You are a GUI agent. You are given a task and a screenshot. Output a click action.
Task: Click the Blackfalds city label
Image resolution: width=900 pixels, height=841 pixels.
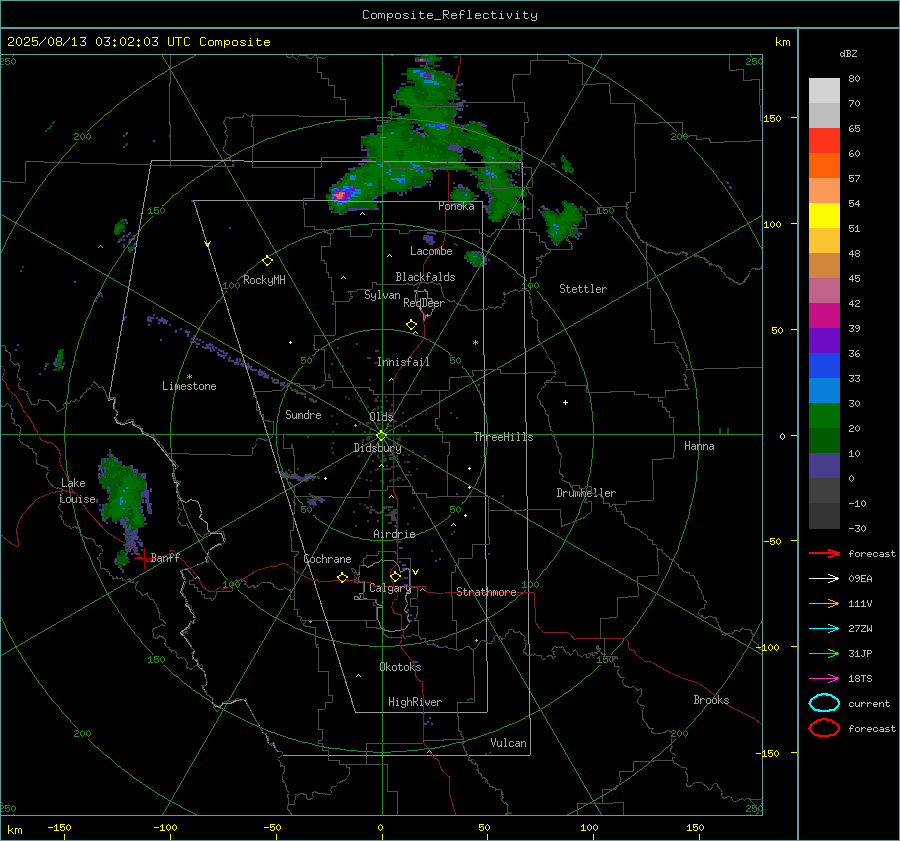(425, 277)
